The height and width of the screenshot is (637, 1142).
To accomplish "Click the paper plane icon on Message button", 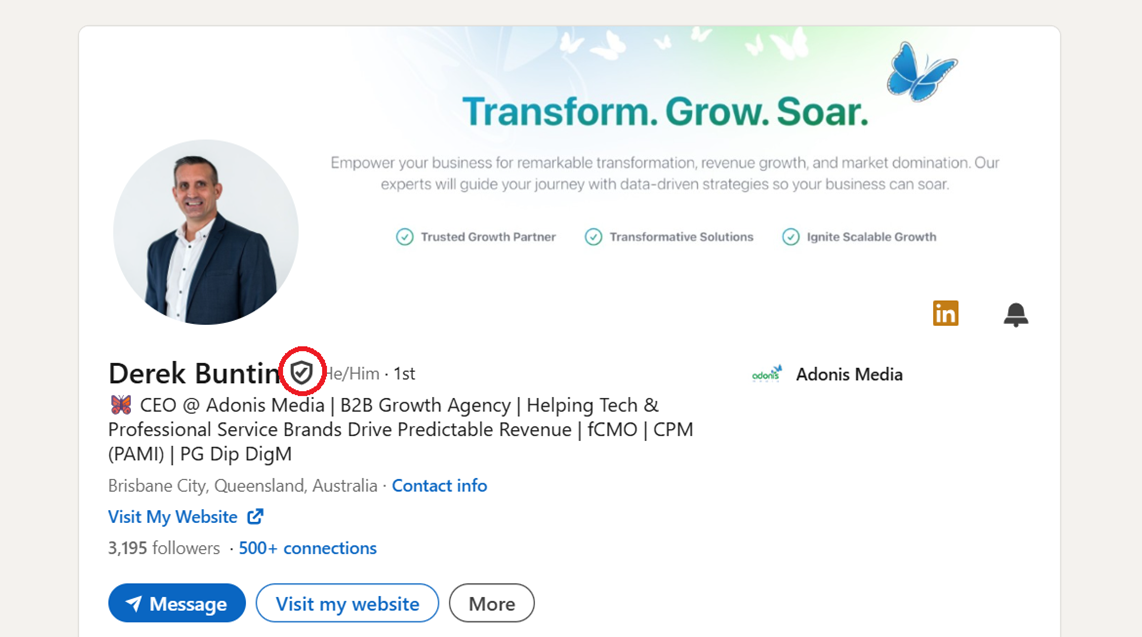I will [x=133, y=604].
